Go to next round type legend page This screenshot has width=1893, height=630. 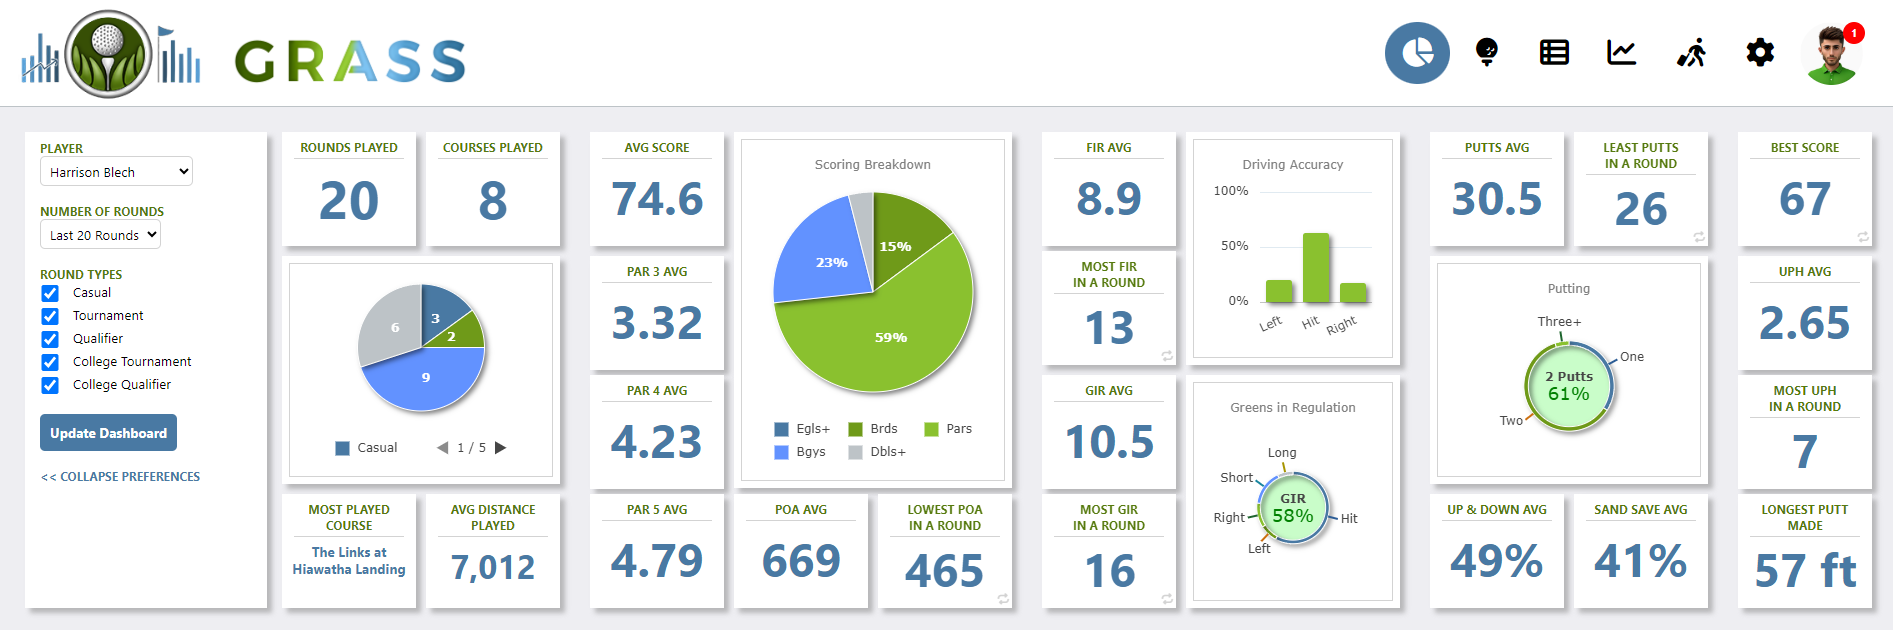coord(501,448)
